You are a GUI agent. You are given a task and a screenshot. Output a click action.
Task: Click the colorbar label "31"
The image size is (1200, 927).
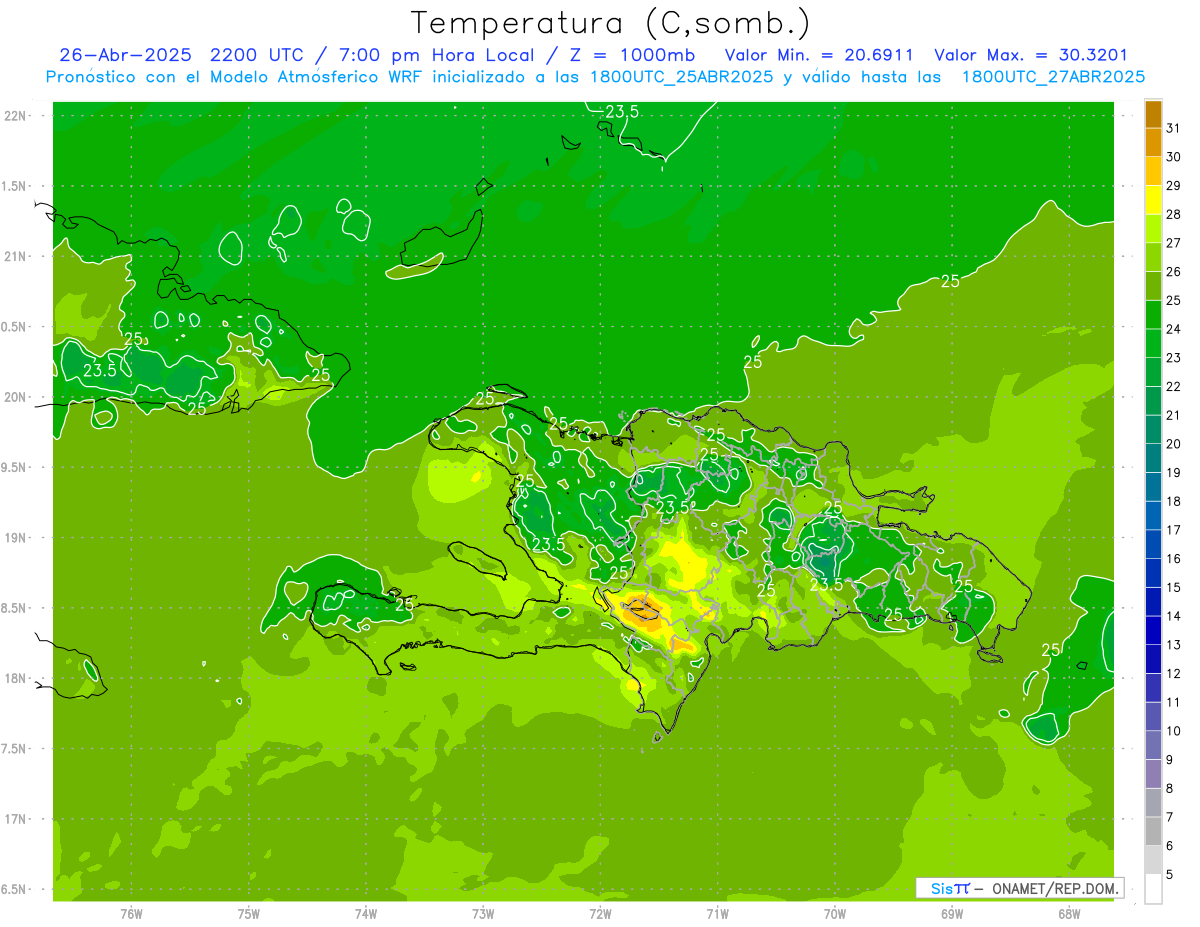coord(1174,128)
